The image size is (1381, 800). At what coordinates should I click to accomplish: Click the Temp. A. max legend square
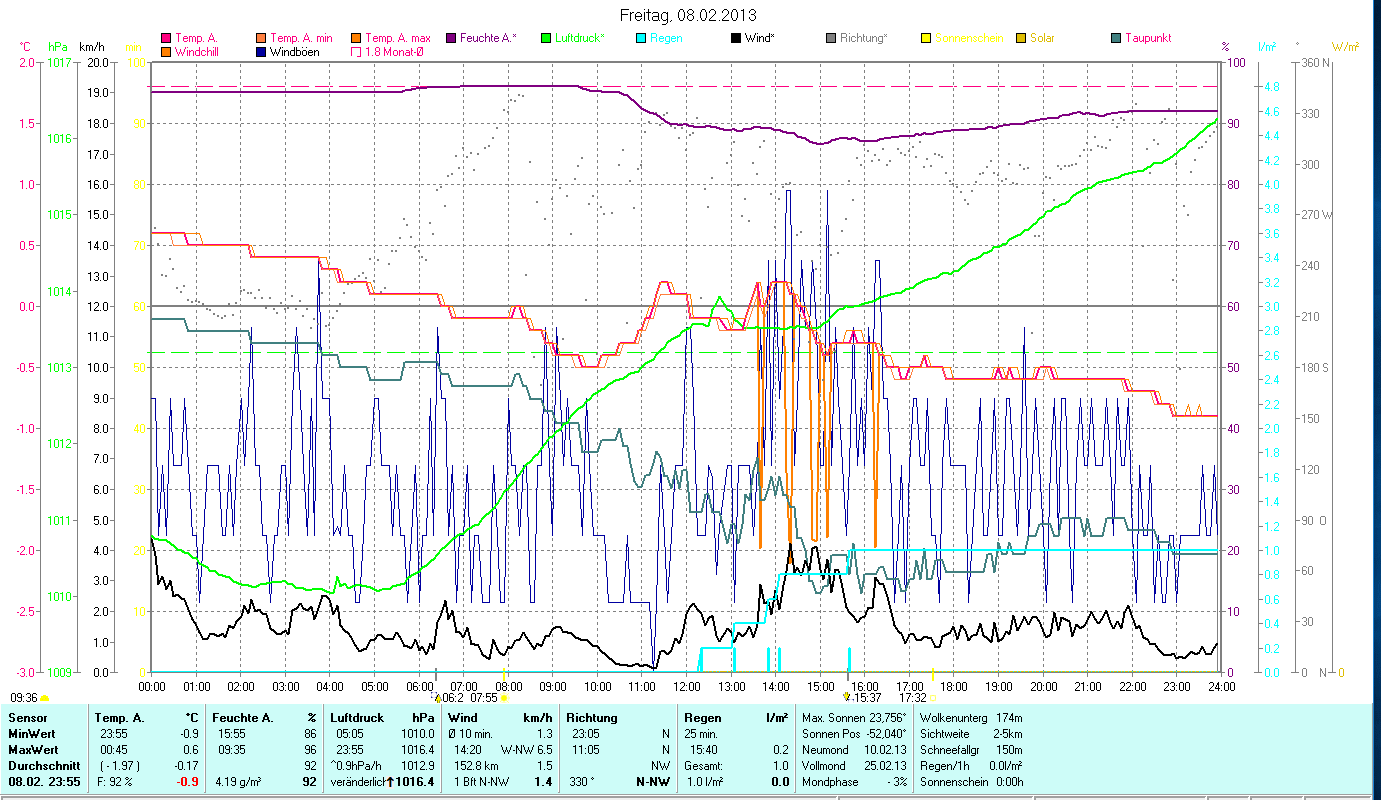357,39
